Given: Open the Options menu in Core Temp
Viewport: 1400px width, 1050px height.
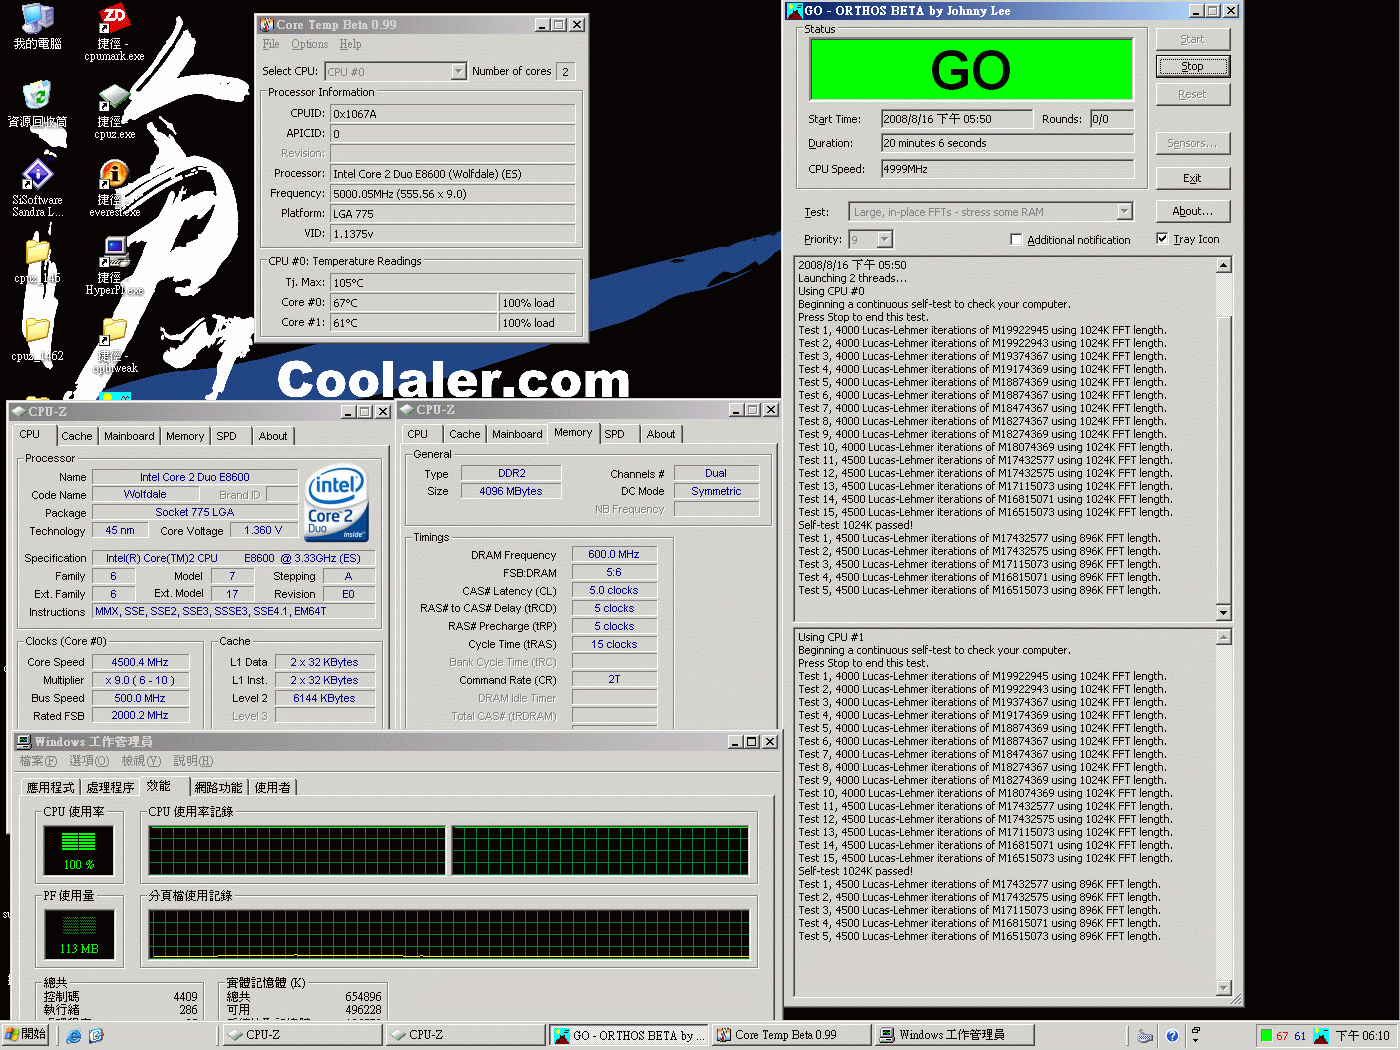Looking at the screenshot, I should click(x=310, y=44).
